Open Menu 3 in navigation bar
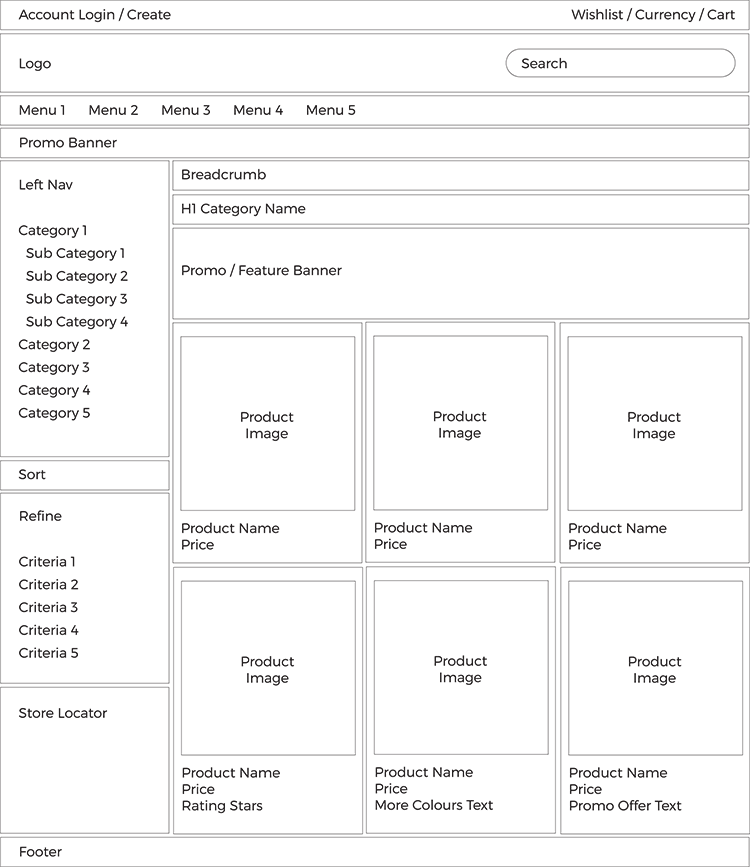Image resolution: width=750 pixels, height=867 pixels. pos(186,110)
